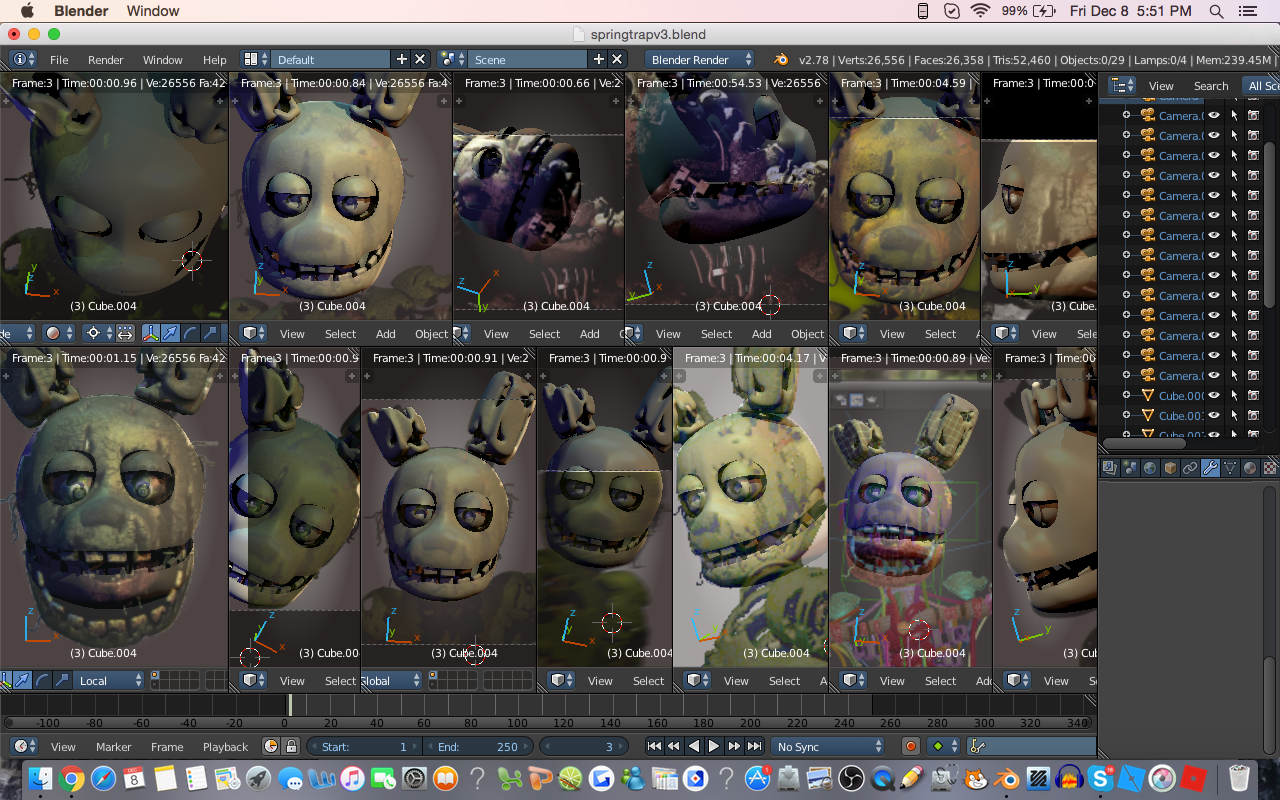Toggle automatic keyframe record button
Screen dimensions: 1280x800
(910, 746)
